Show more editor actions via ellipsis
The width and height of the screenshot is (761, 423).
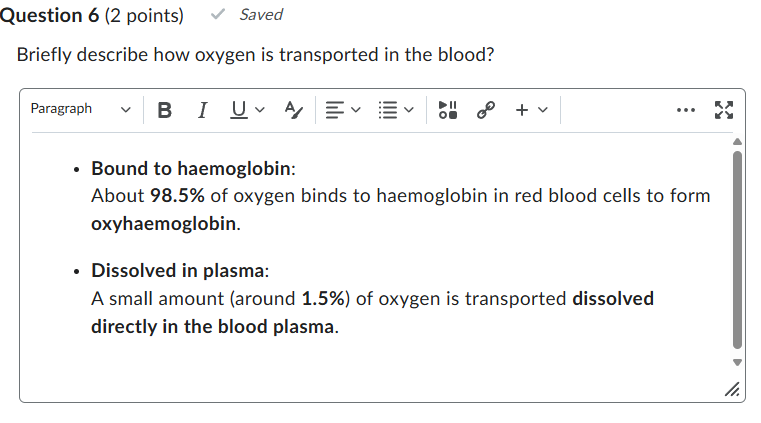[x=686, y=110]
